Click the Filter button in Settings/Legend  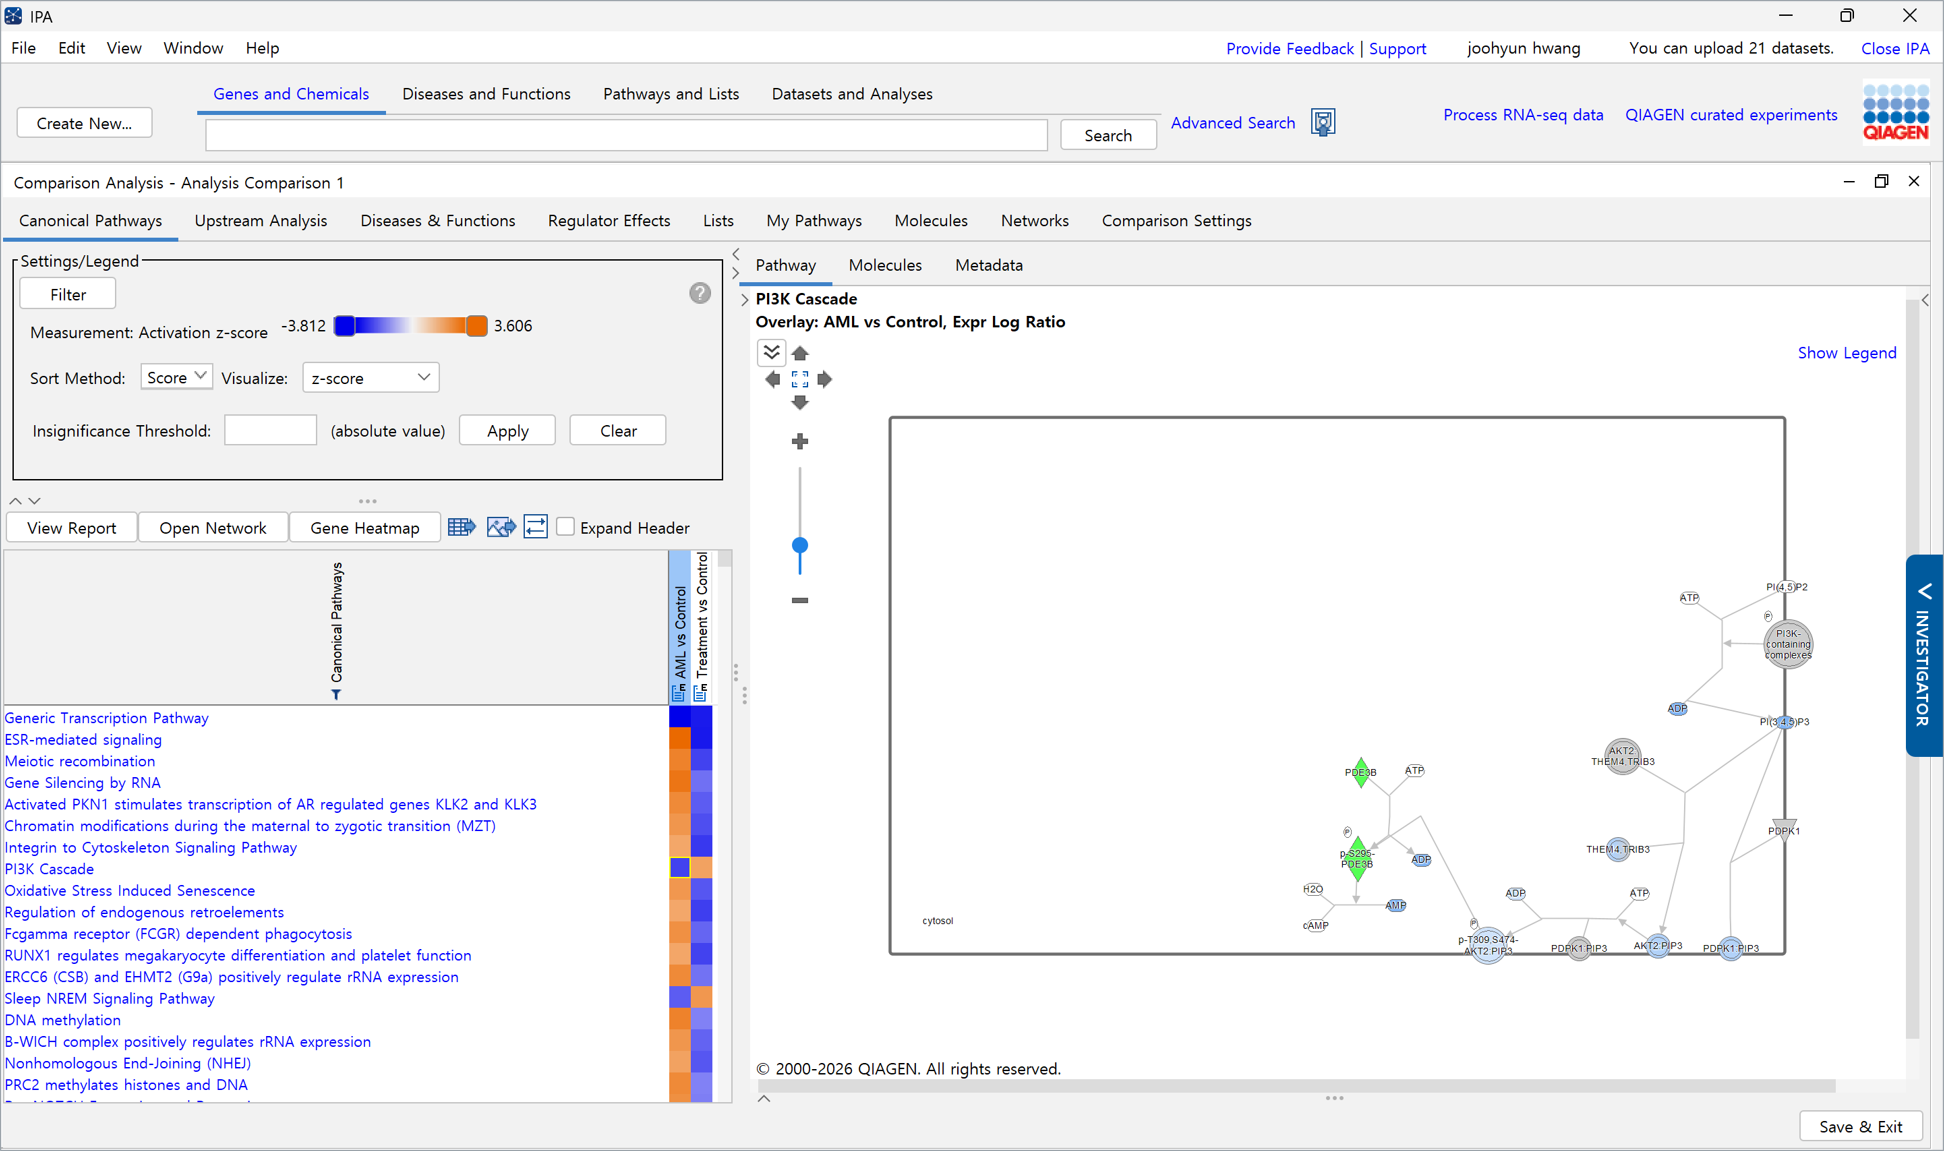pos(68,294)
